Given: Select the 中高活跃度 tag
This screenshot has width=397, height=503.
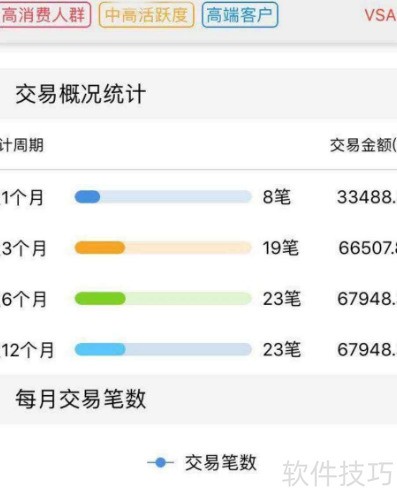Looking at the screenshot, I should point(146,15).
